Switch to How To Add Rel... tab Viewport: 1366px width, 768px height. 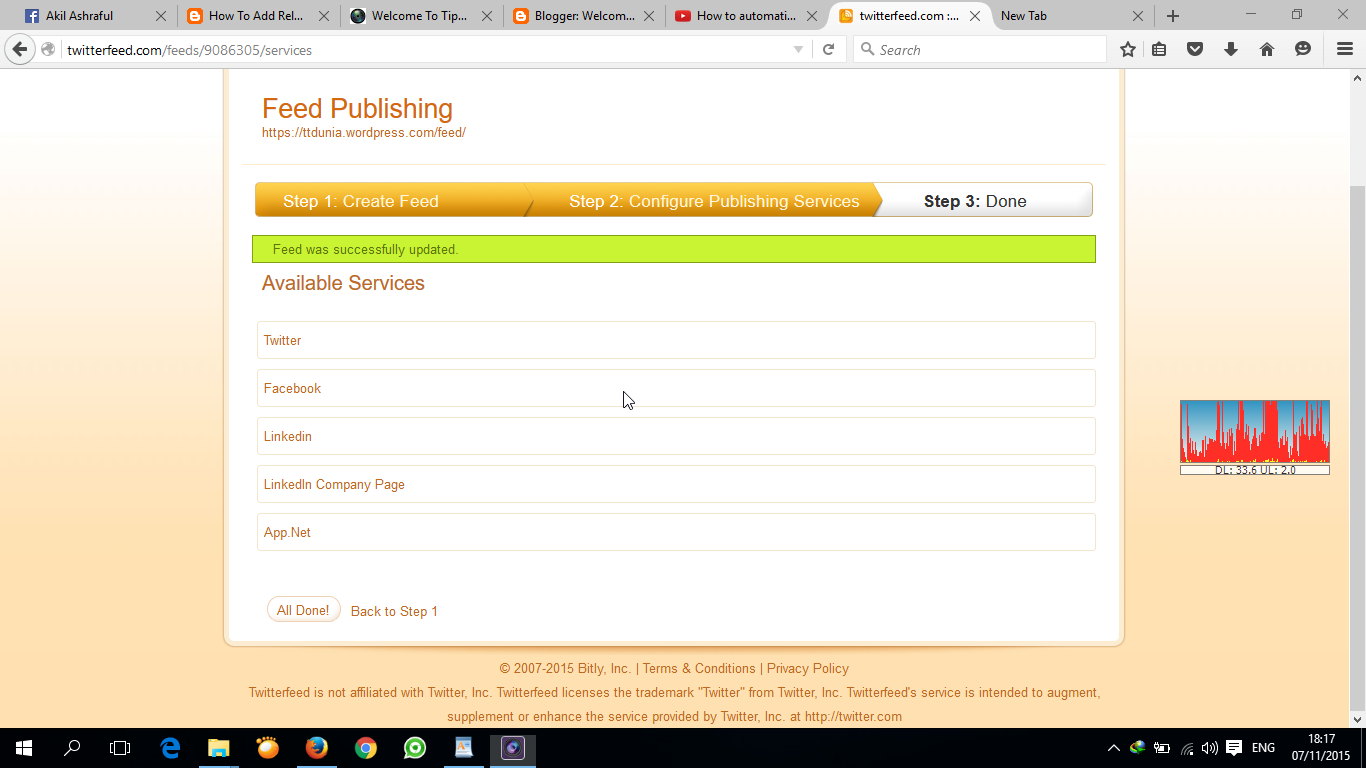(x=258, y=16)
